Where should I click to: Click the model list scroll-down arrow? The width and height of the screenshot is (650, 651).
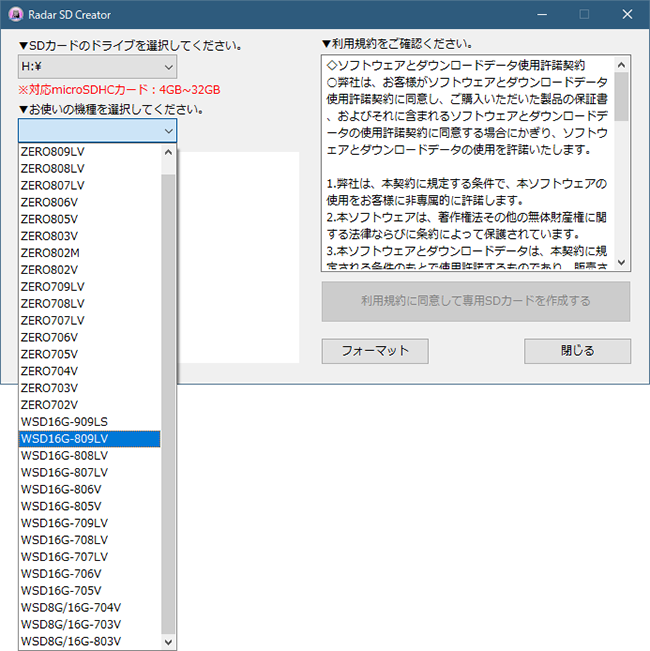[168, 642]
